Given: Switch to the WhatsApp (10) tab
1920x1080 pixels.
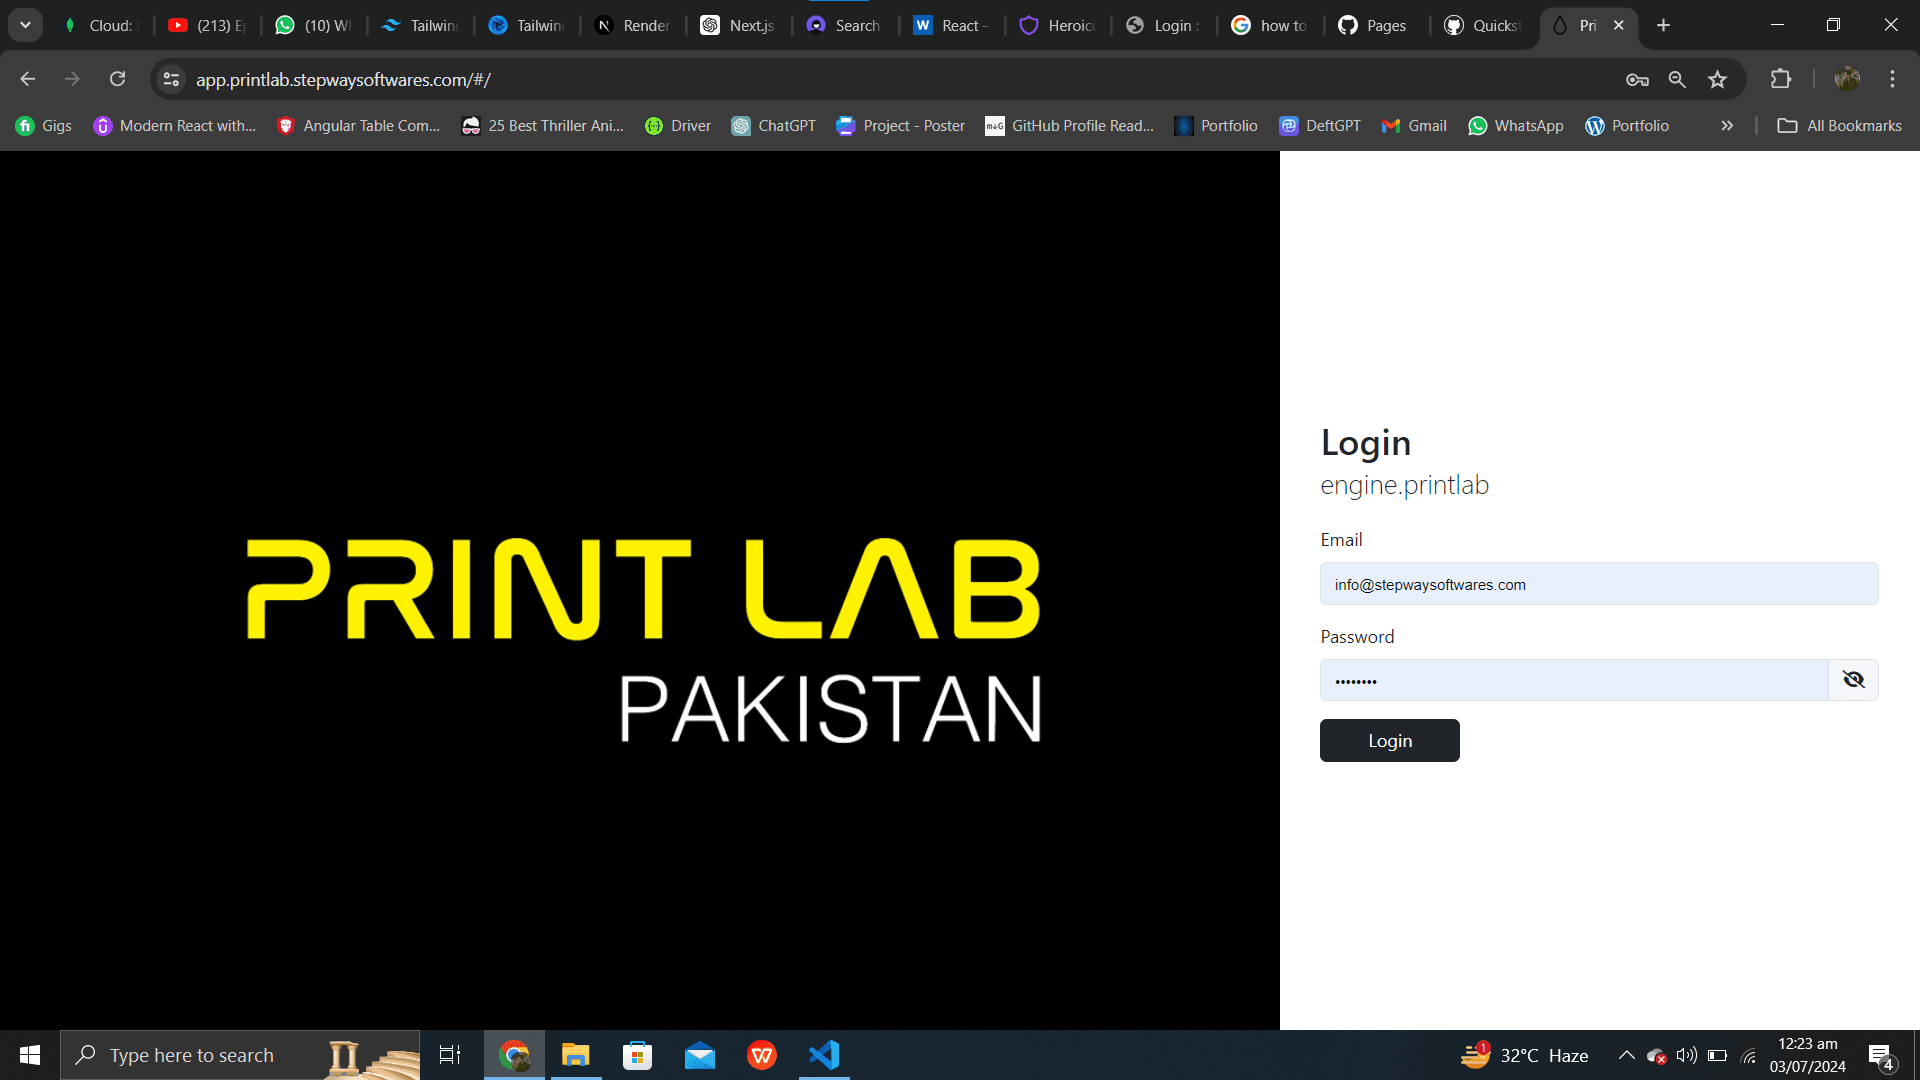Looking at the screenshot, I should tap(314, 25).
